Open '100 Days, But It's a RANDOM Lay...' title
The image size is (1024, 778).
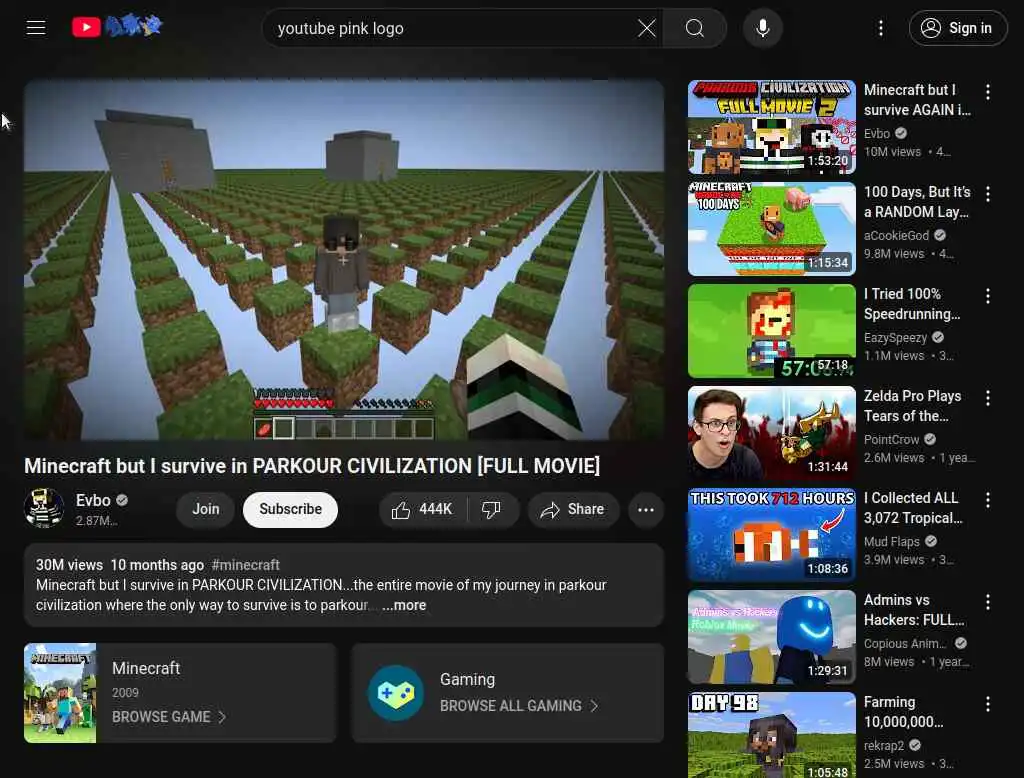917,202
